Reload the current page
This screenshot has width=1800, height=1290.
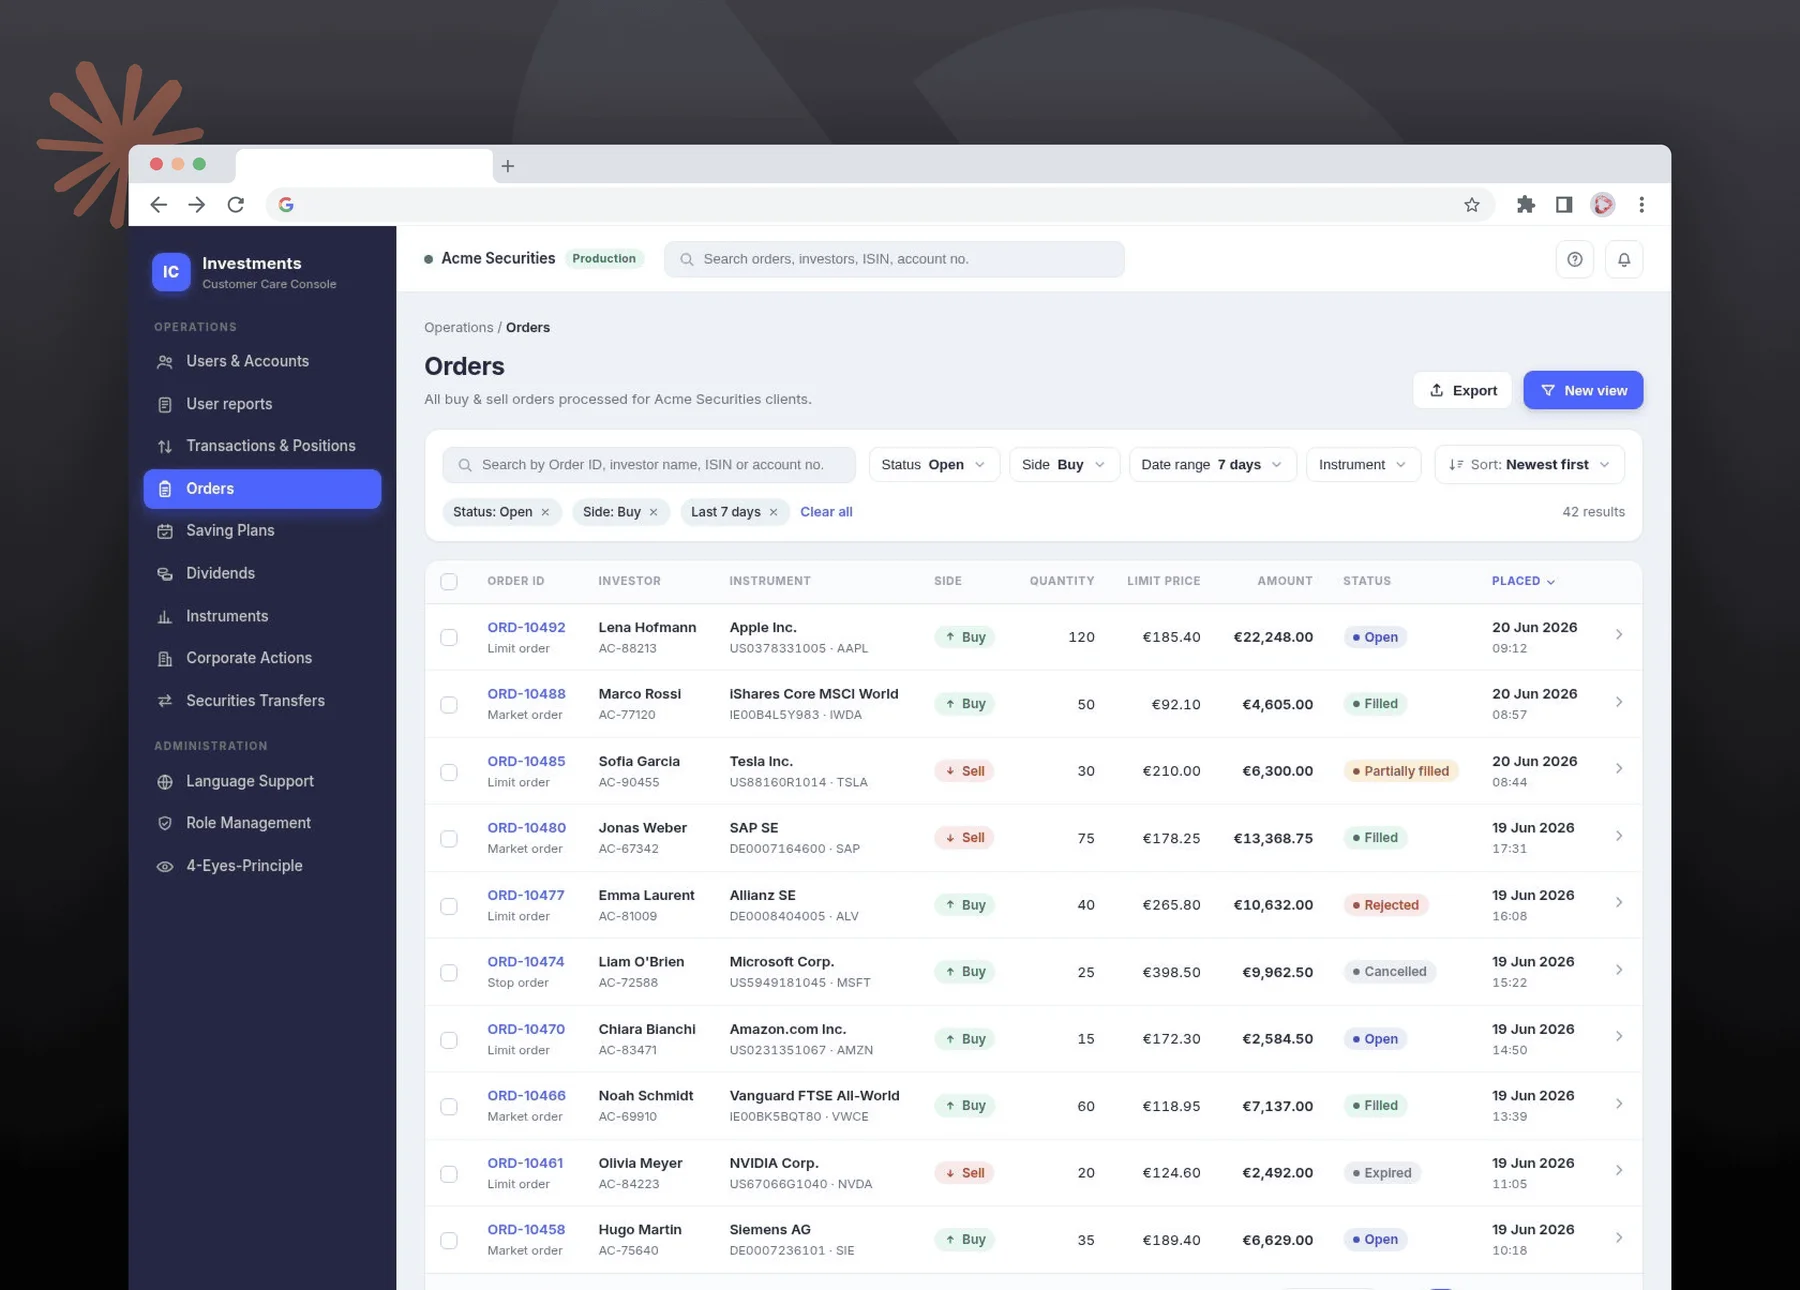point(236,205)
